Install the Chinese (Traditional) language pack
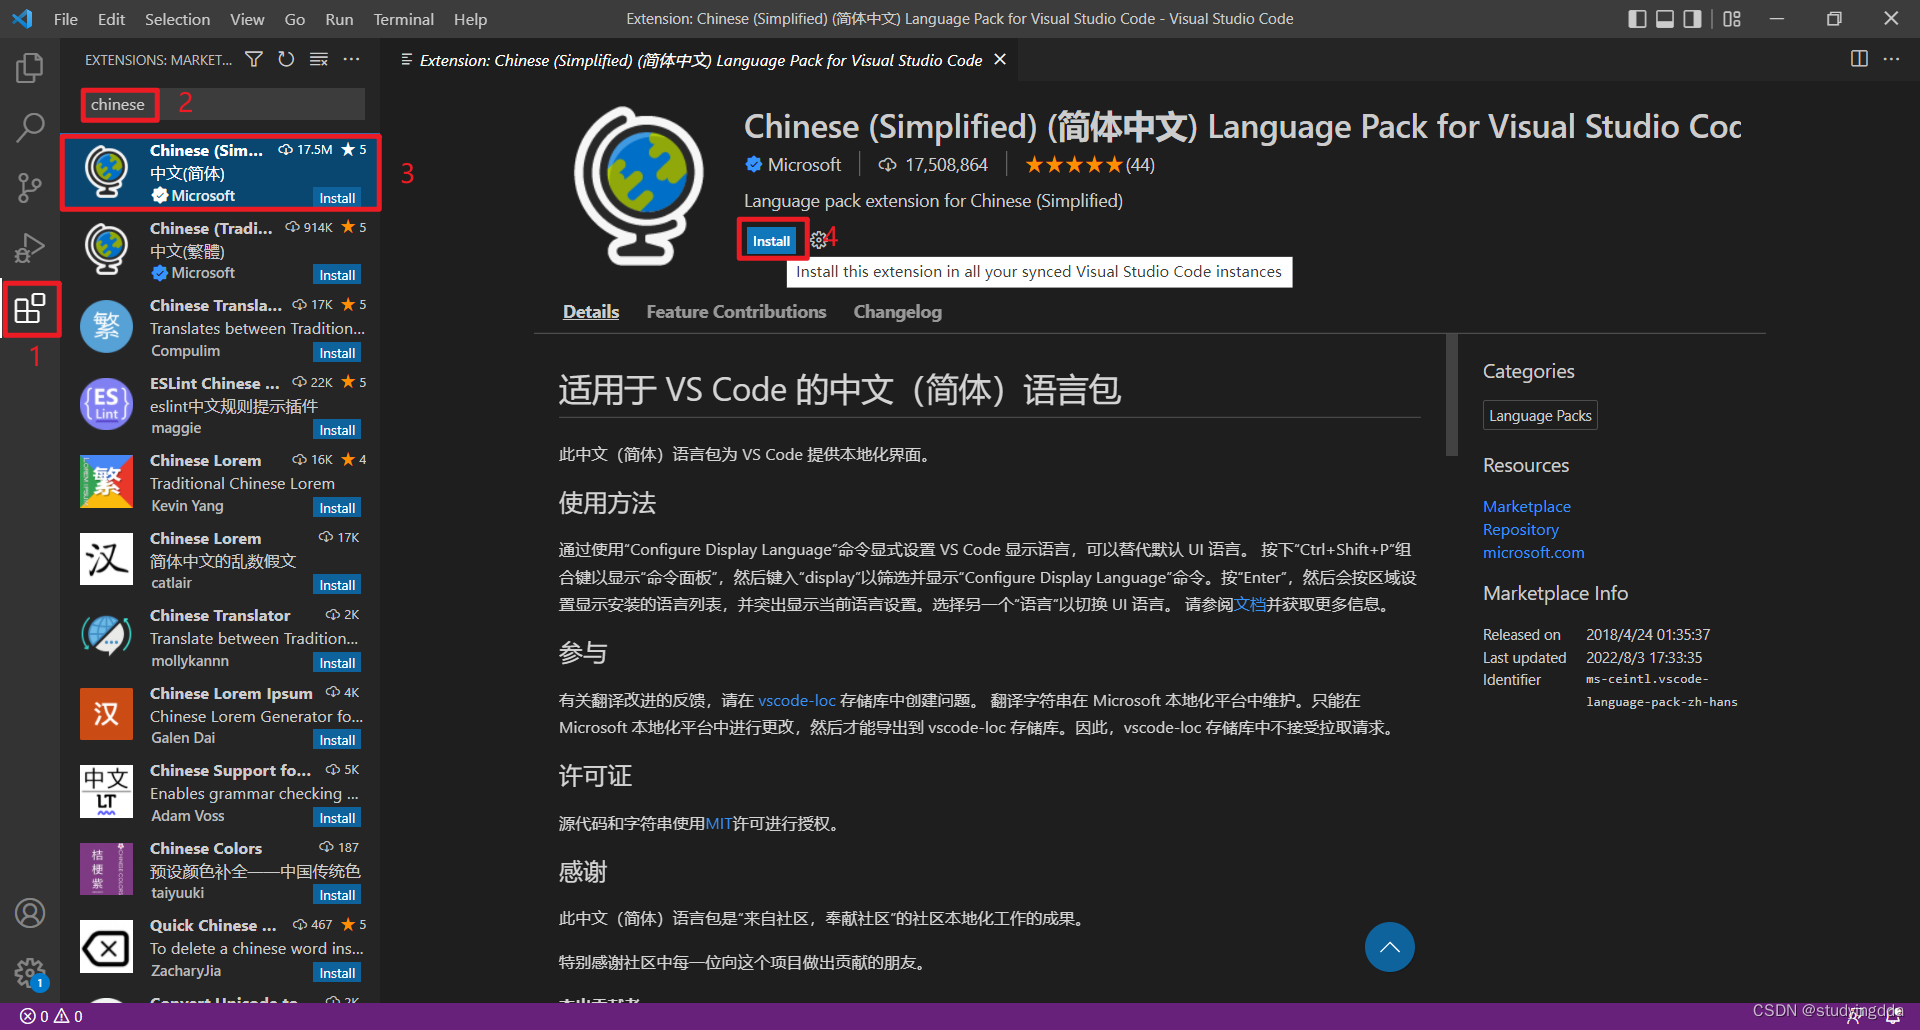The image size is (1920, 1030). (337, 275)
